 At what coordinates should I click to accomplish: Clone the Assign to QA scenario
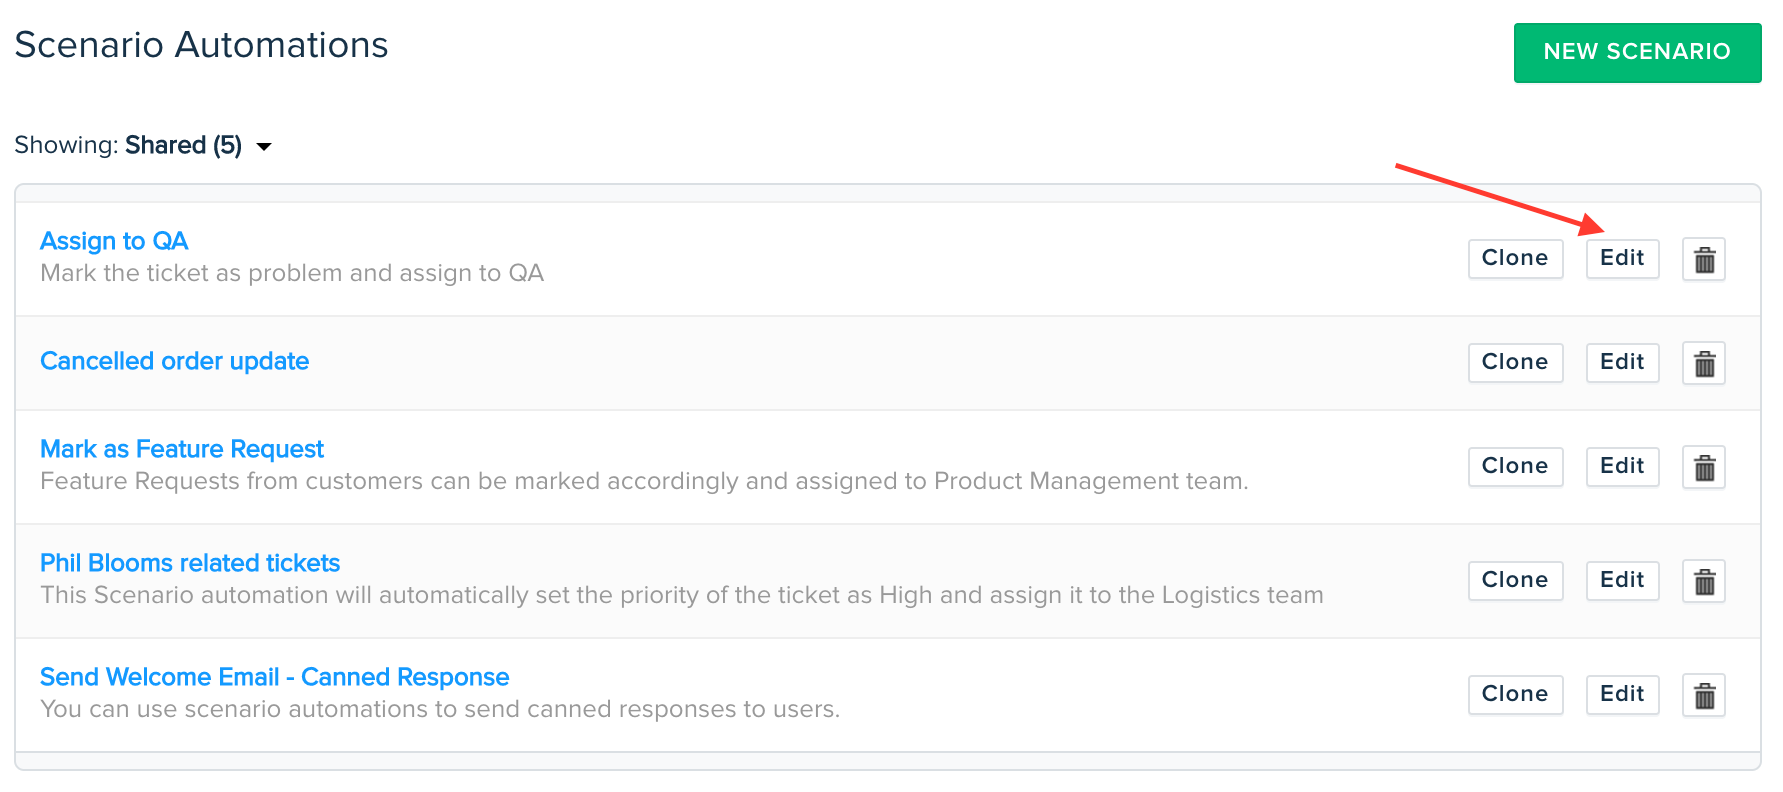point(1514,259)
